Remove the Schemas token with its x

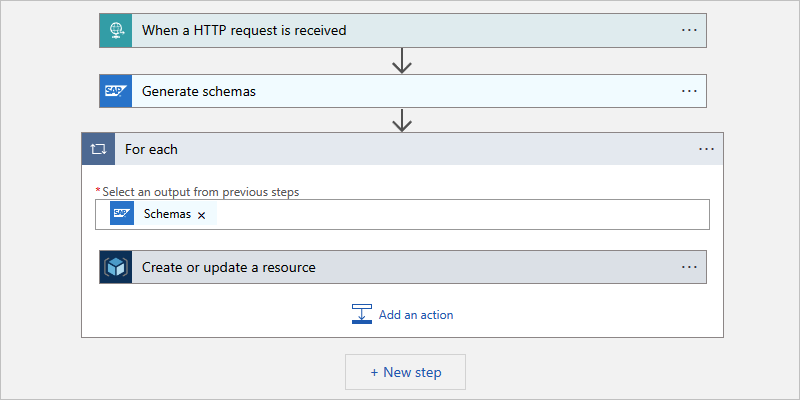pos(202,215)
